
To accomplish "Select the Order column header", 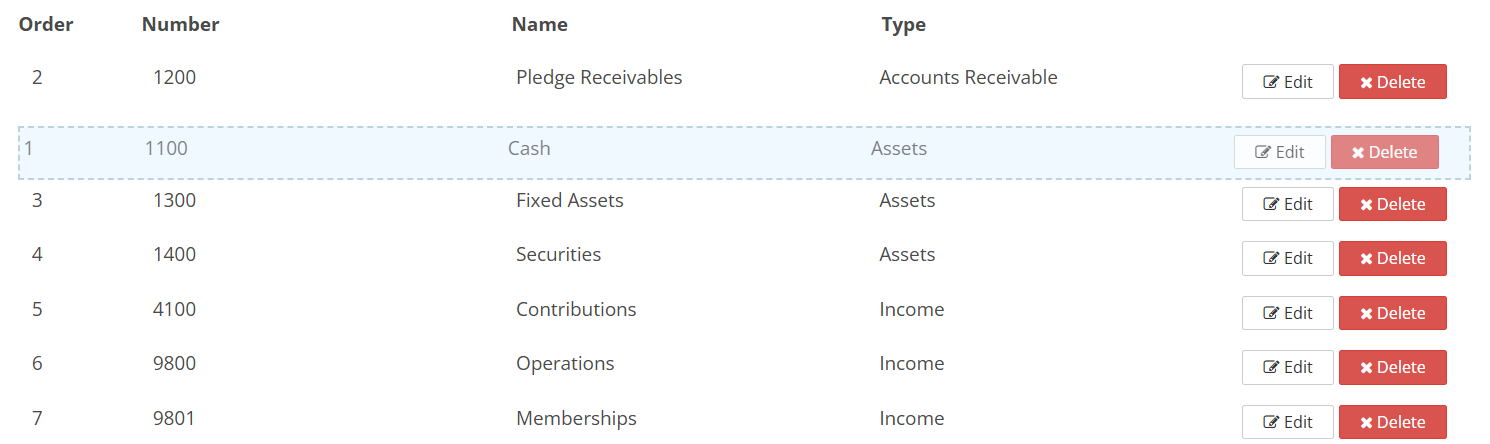I will coord(46,25).
